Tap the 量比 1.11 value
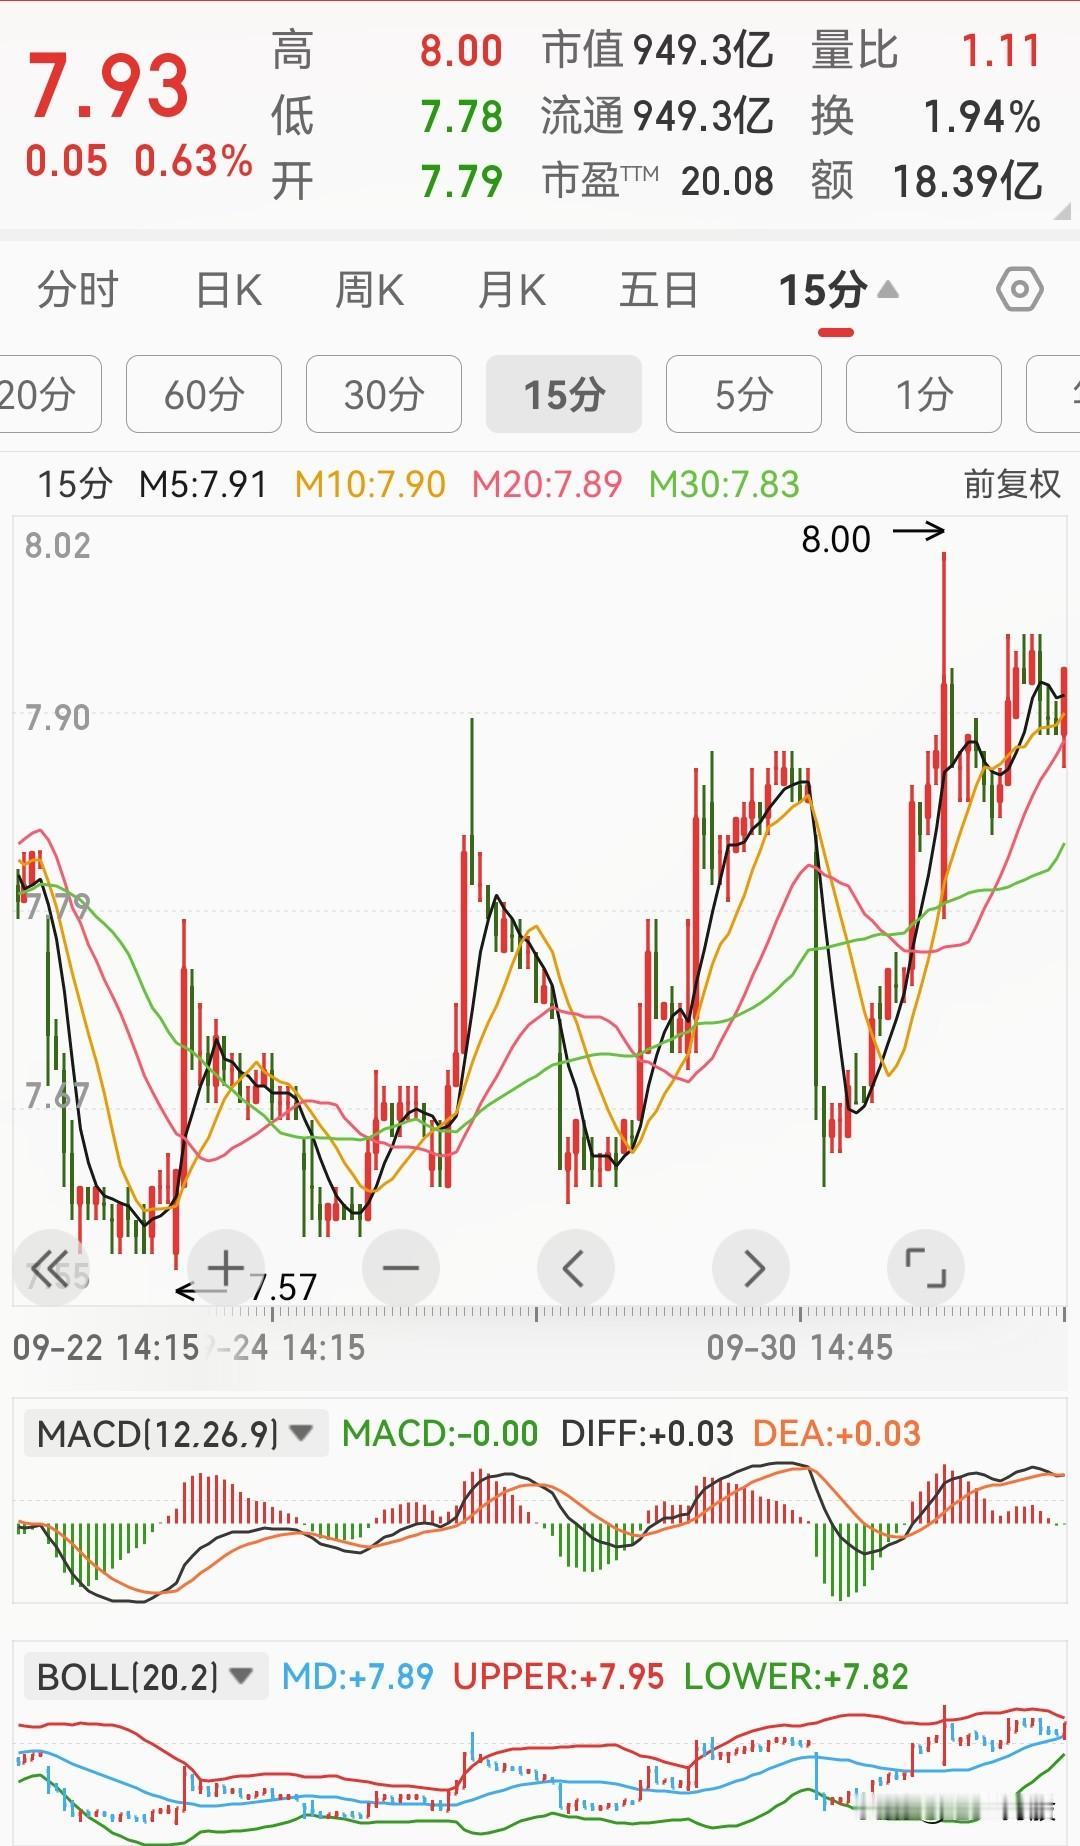 point(1001,51)
